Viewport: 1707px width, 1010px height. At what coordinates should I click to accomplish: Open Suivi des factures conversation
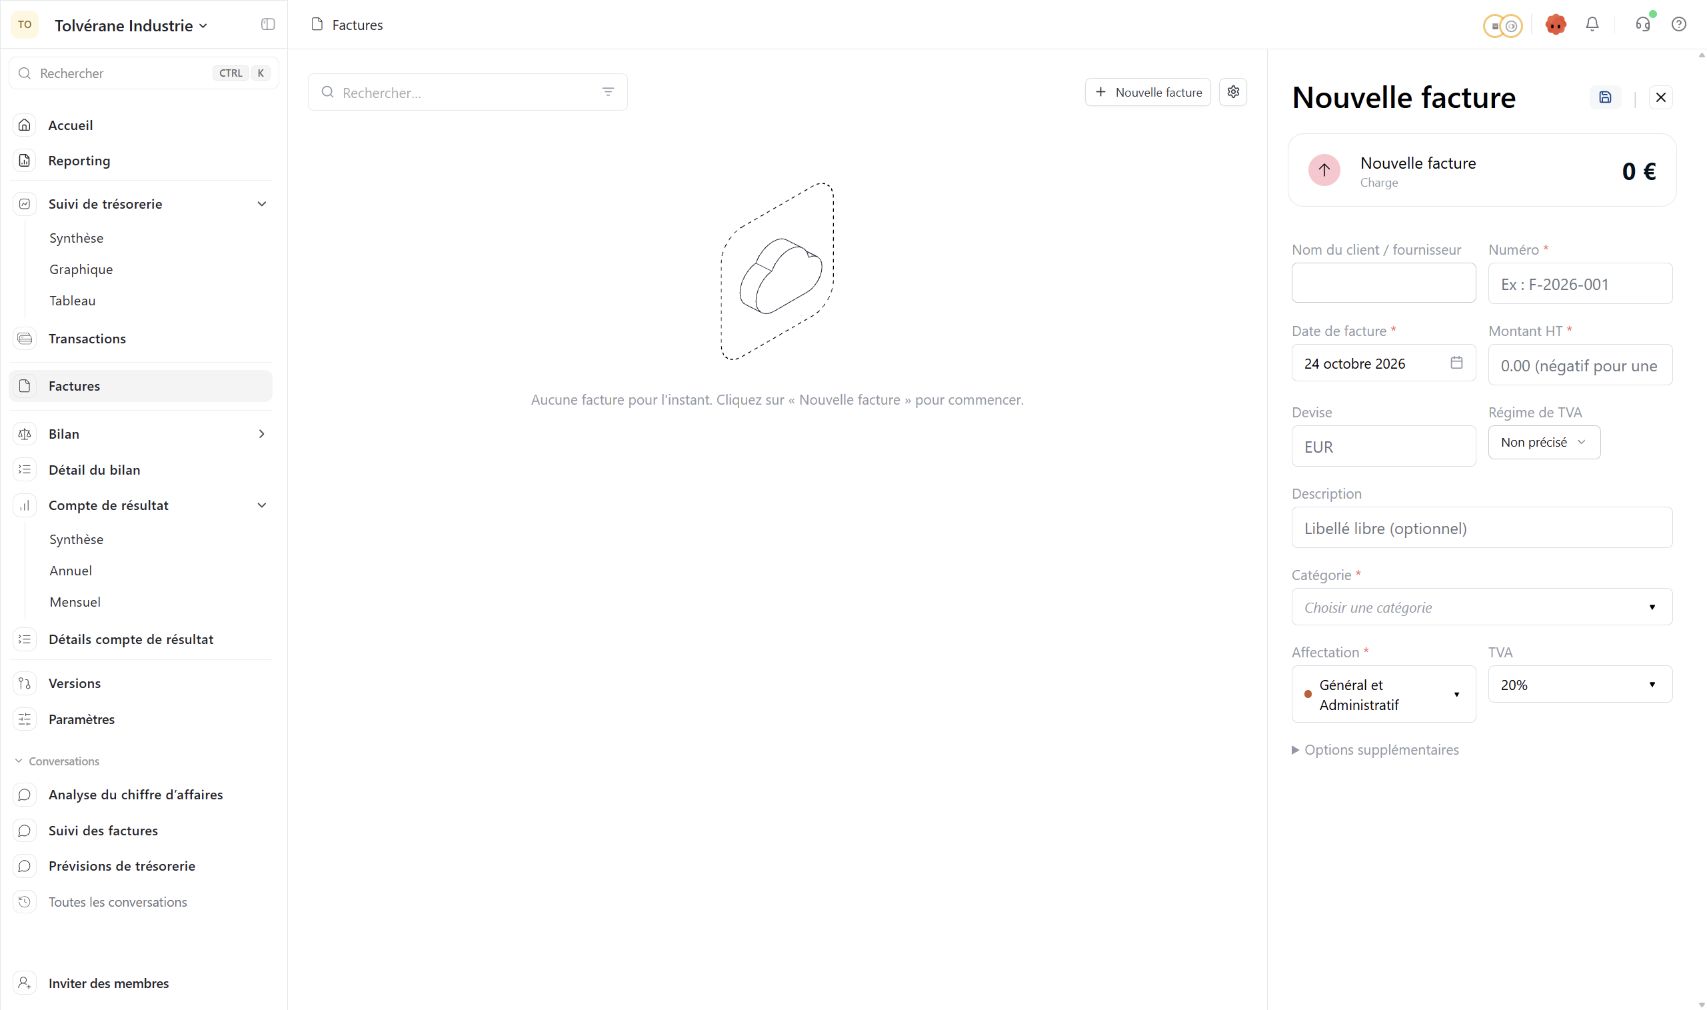141,831
